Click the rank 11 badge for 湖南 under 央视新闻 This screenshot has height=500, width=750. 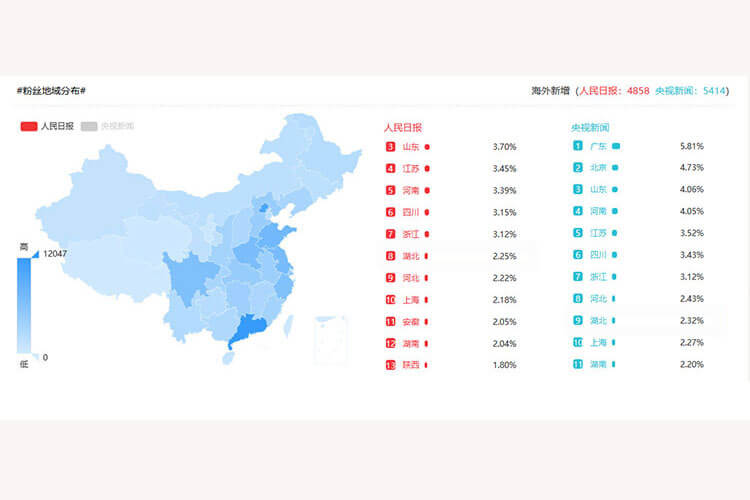click(578, 364)
